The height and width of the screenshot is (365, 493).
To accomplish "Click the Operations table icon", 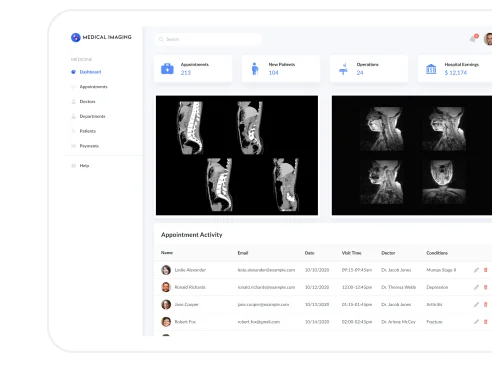I will pos(343,69).
